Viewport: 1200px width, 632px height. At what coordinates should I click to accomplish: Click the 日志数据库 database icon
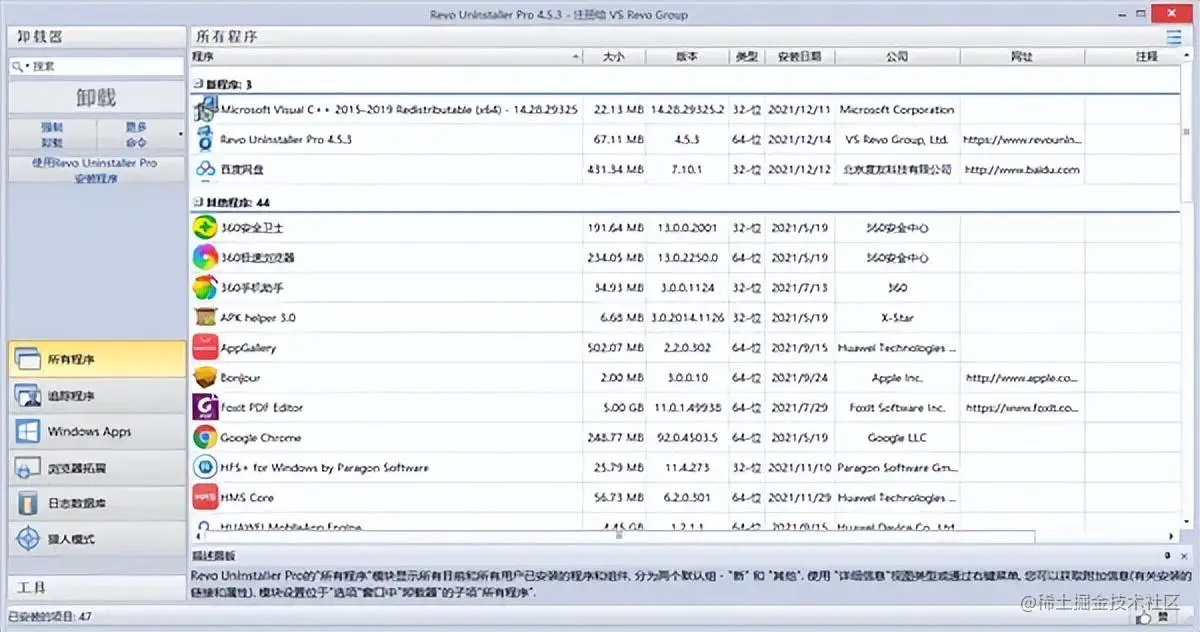coord(28,503)
